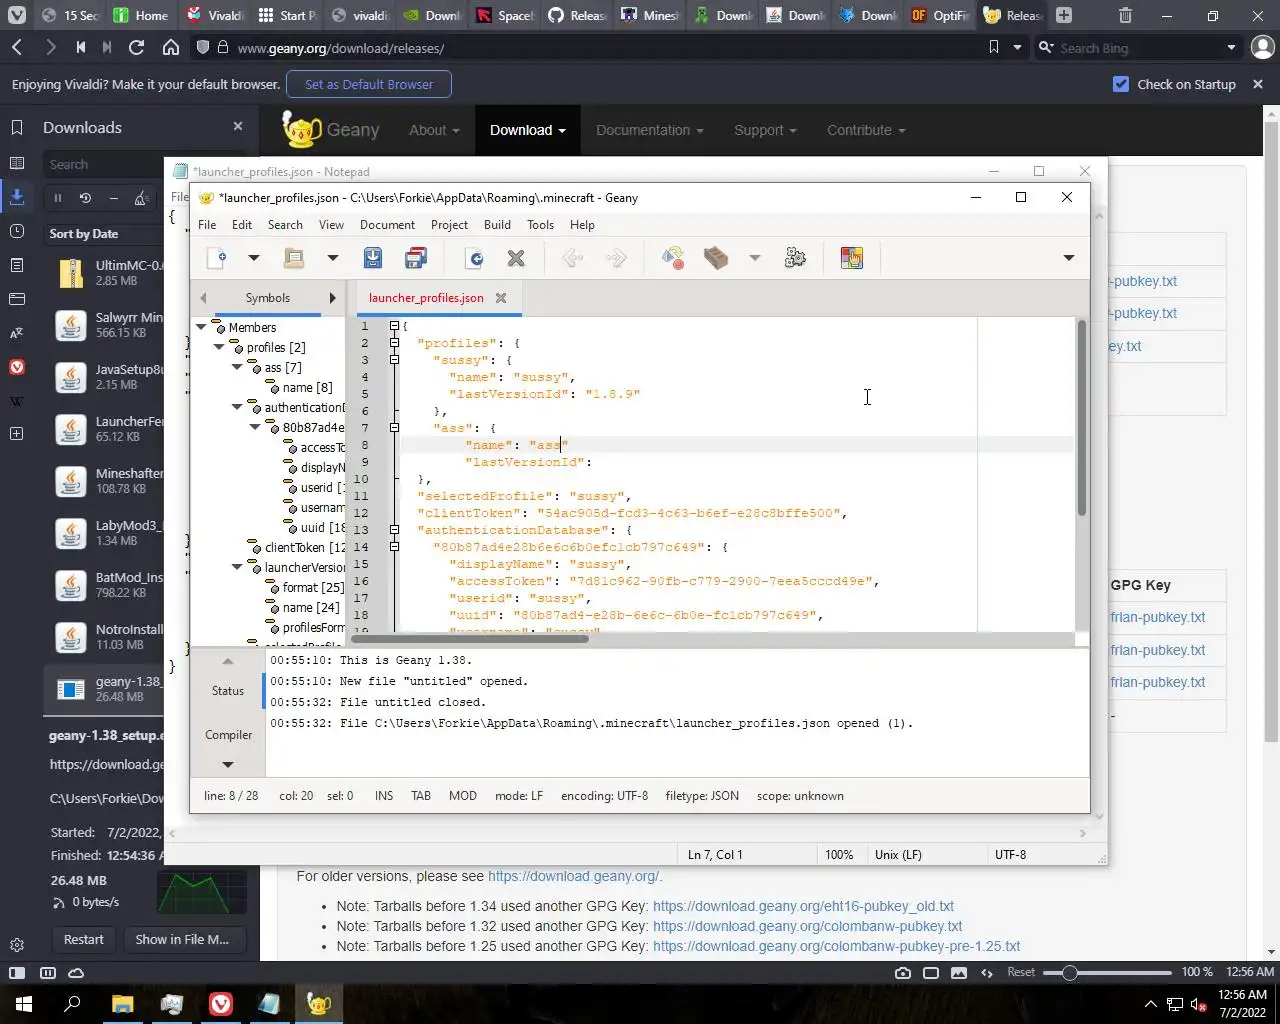Screen dimensions: 1280x1024
Task: Fold the root block at line 1
Action: (x=394, y=326)
